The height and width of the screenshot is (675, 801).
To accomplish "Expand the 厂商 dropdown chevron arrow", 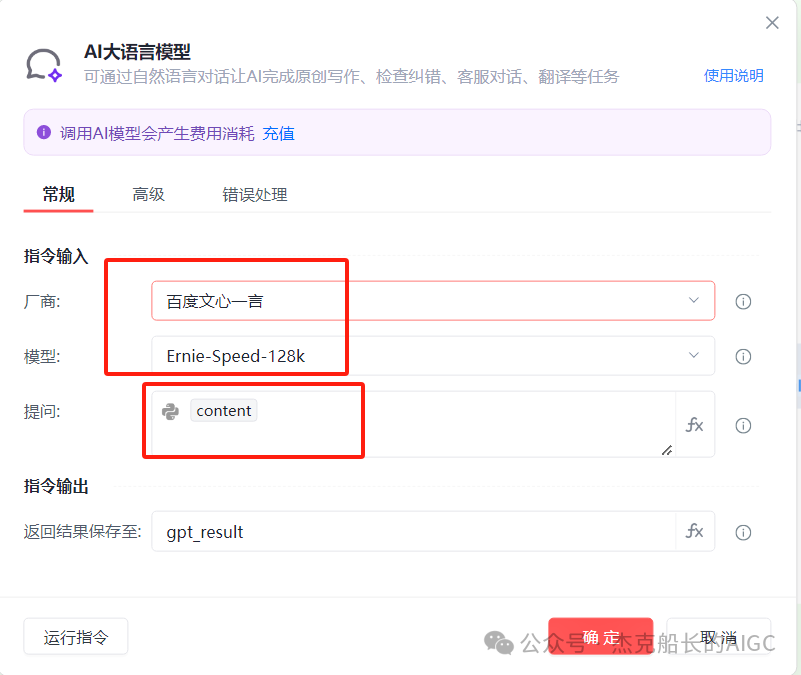I will [693, 300].
